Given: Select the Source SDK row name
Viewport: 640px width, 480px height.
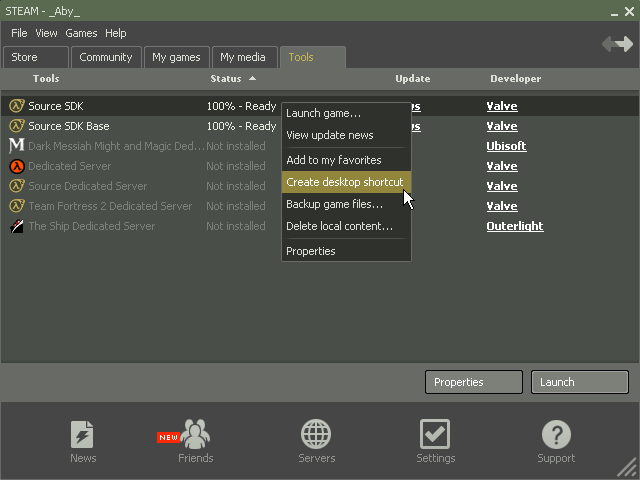Looking at the screenshot, I should (x=56, y=106).
